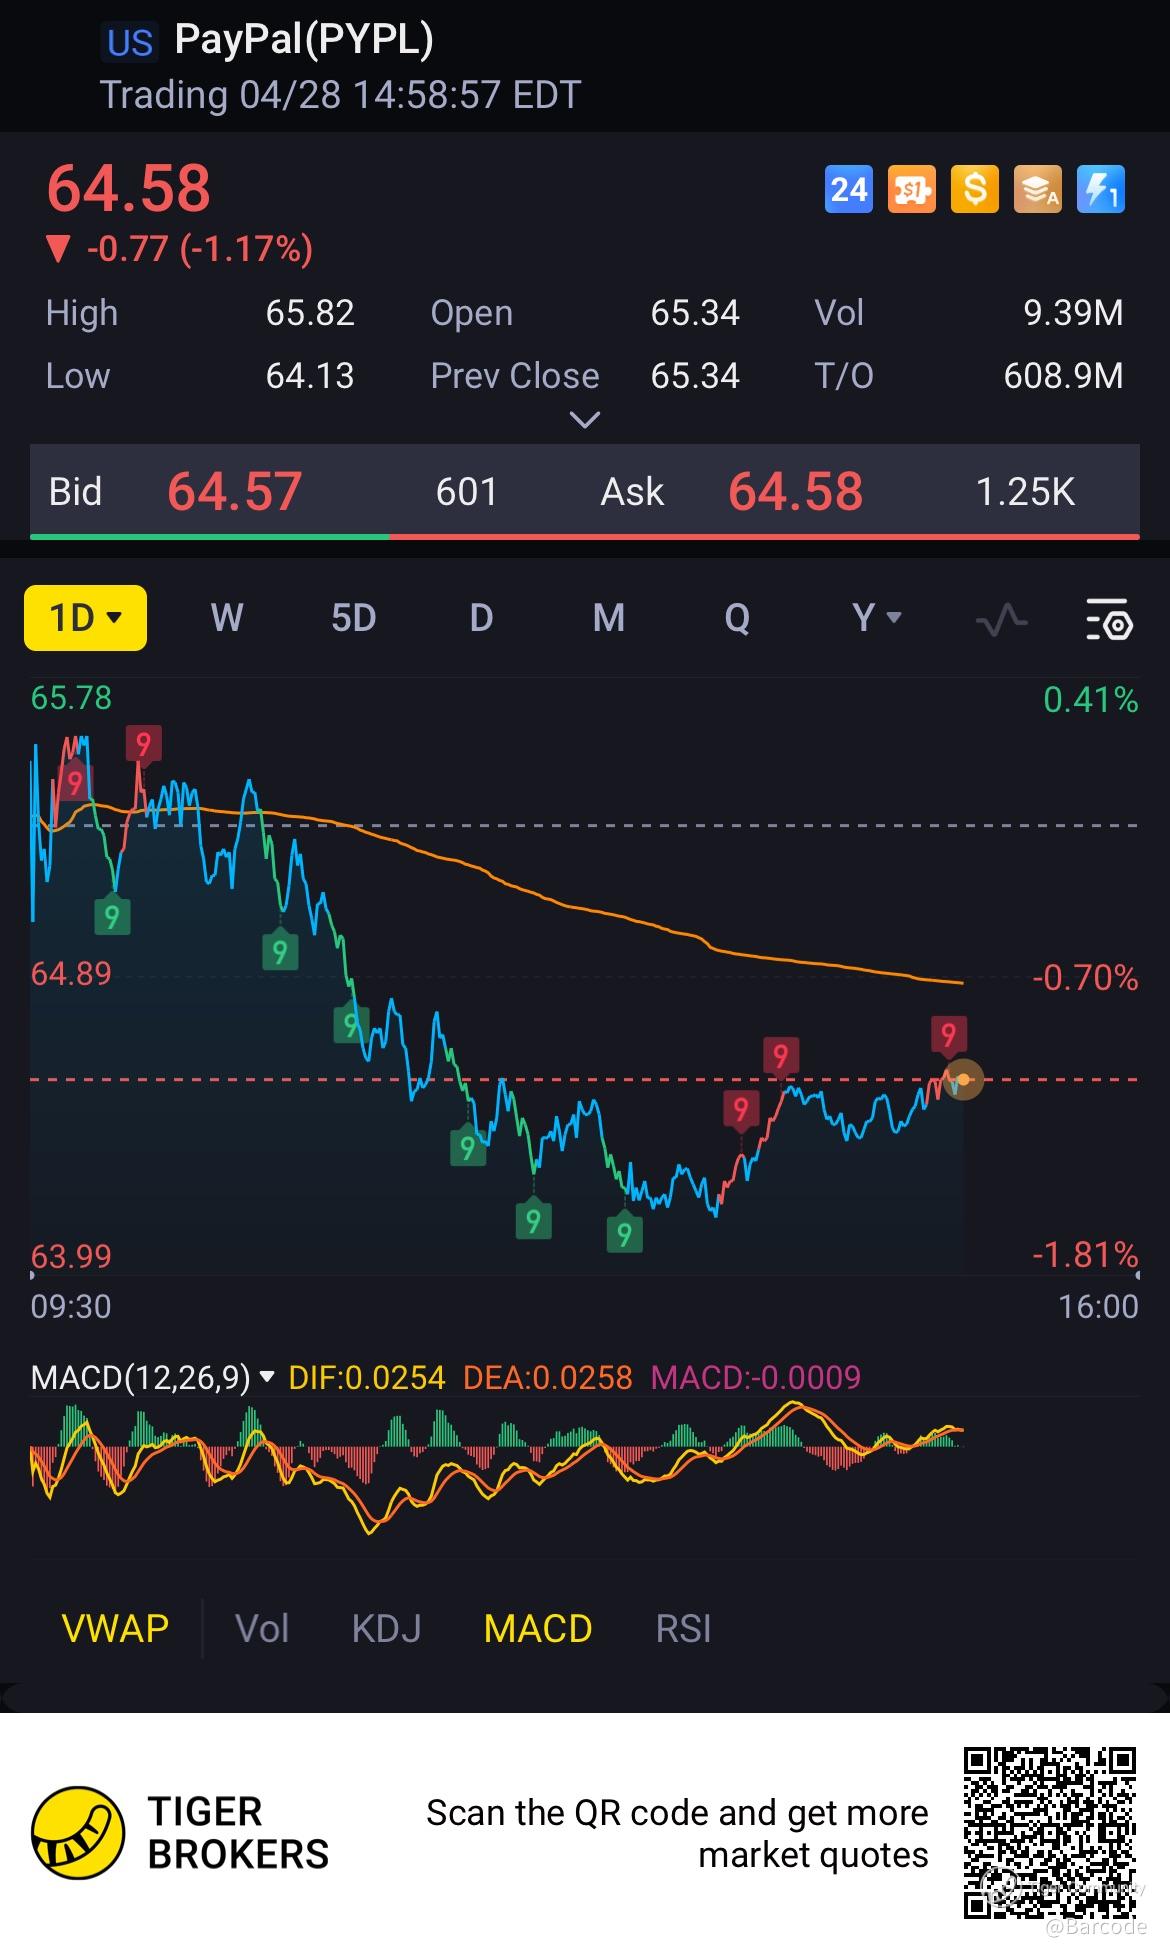Switch chart to M timeframe
The width and height of the screenshot is (1170, 1953).
pyautogui.click(x=609, y=618)
